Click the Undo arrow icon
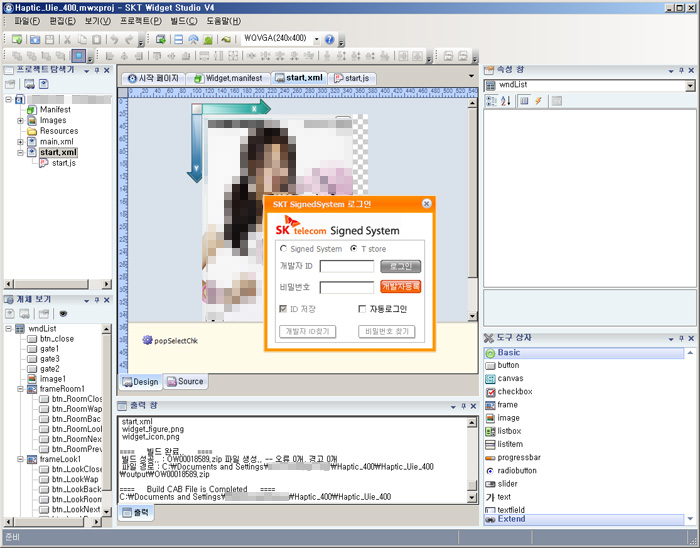The width and height of the screenshot is (700, 548). (x=114, y=39)
